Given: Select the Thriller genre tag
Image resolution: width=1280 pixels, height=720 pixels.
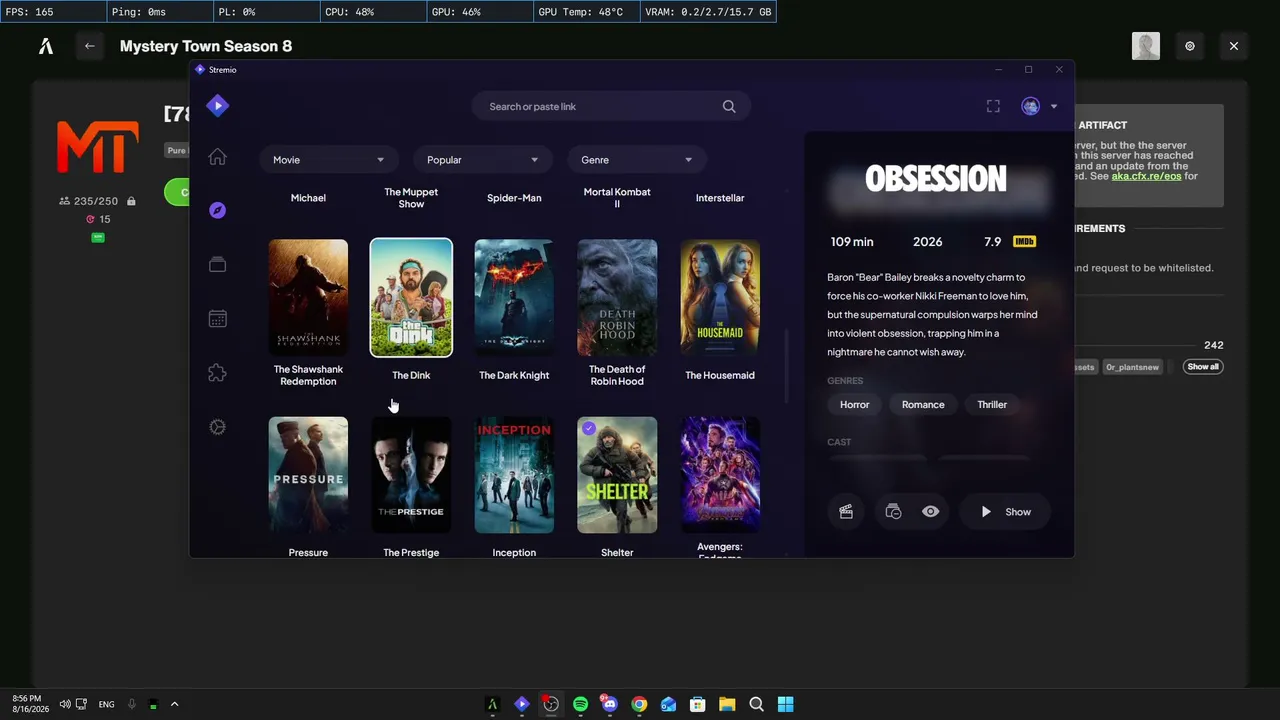Looking at the screenshot, I should coord(992,405).
